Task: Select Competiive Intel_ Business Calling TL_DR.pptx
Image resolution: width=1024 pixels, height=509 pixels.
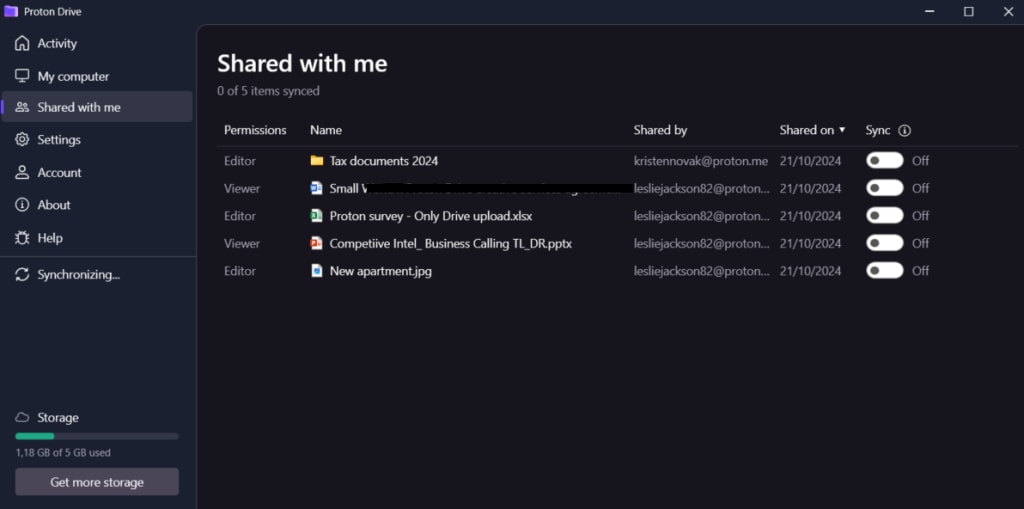Action: pos(451,243)
